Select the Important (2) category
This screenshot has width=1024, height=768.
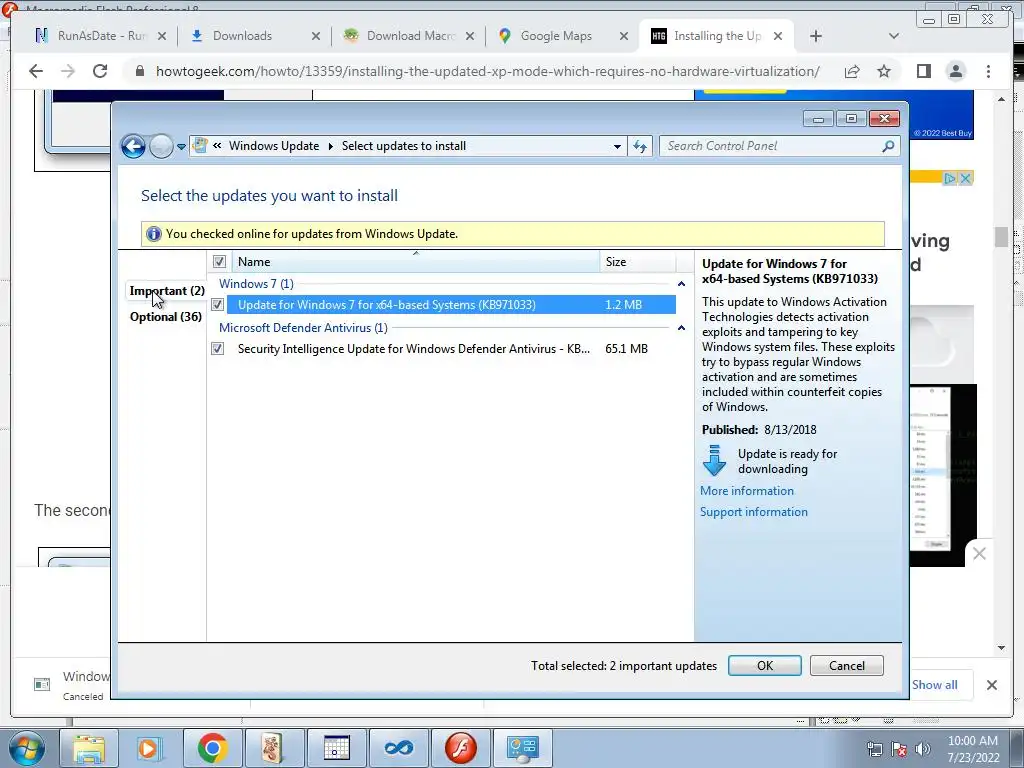coord(167,291)
